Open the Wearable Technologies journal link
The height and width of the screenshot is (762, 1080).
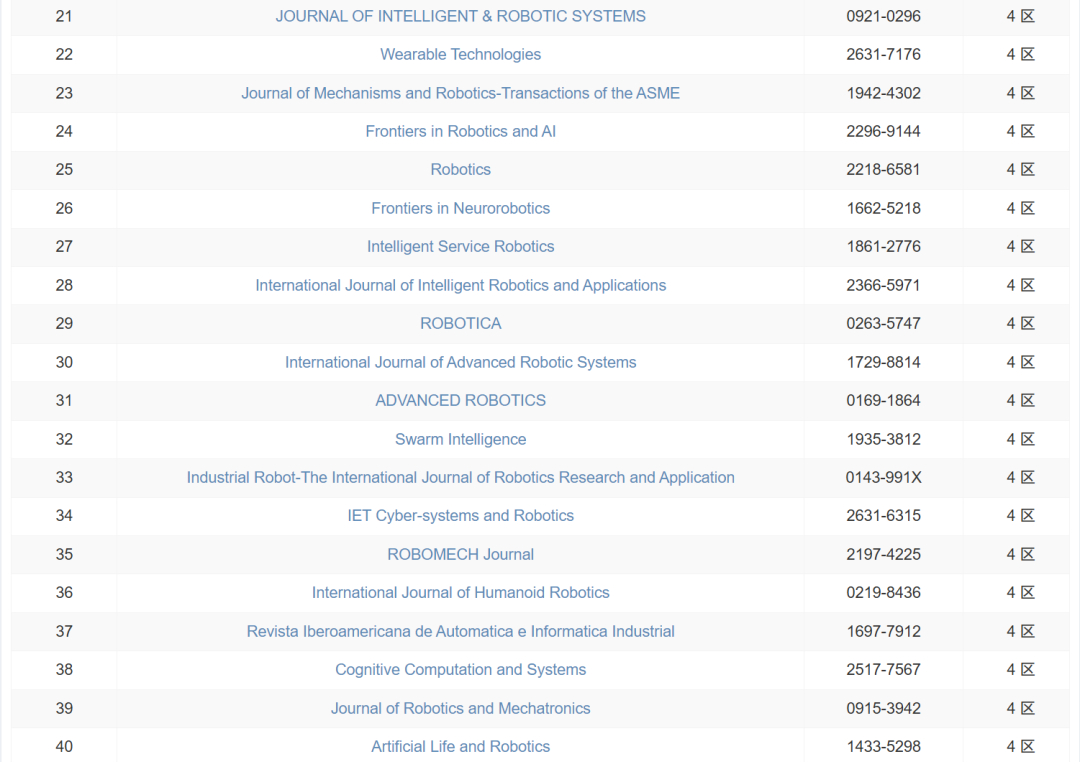click(460, 54)
